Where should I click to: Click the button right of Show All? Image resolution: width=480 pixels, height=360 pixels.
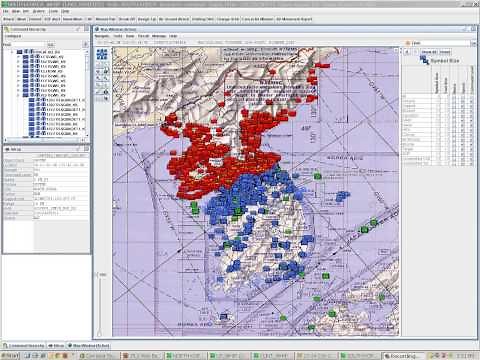[445, 52]
